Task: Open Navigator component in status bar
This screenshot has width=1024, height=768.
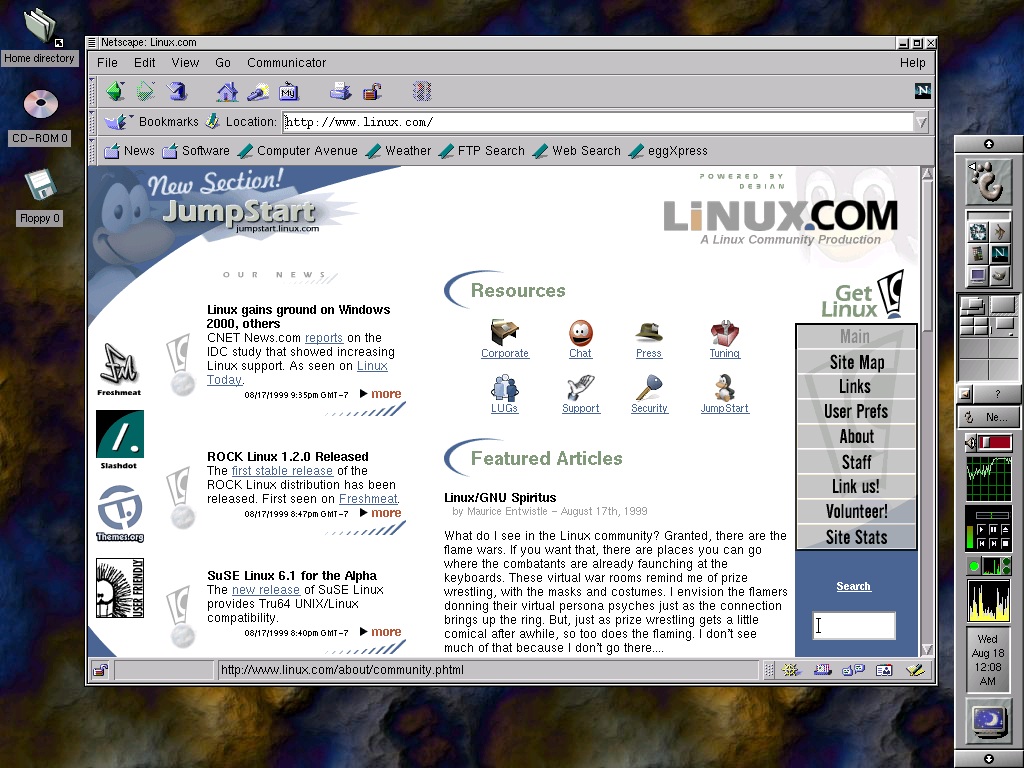Action: [791, 670]
